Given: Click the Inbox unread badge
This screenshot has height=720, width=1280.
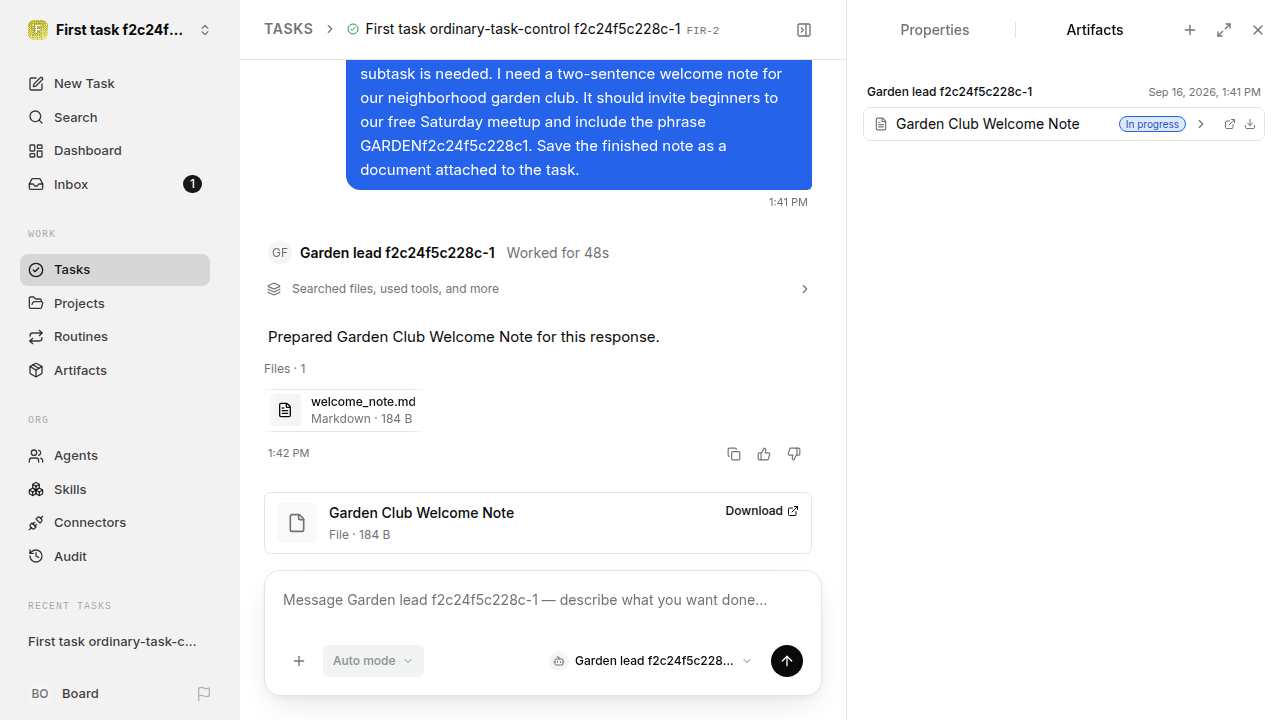Looking at the screenshot, I should 192,184.
